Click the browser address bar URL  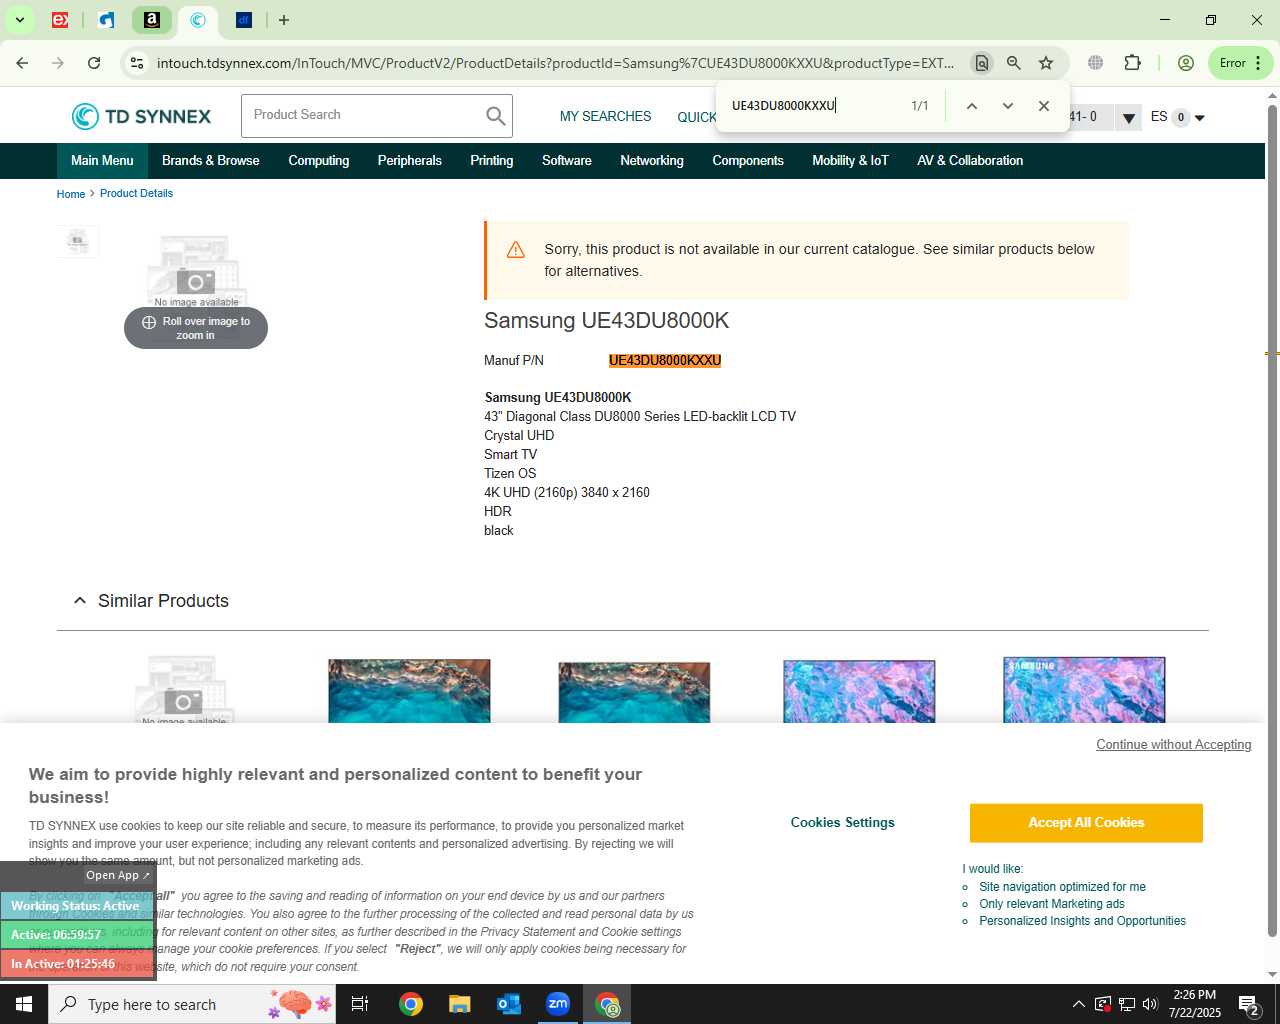555,63
